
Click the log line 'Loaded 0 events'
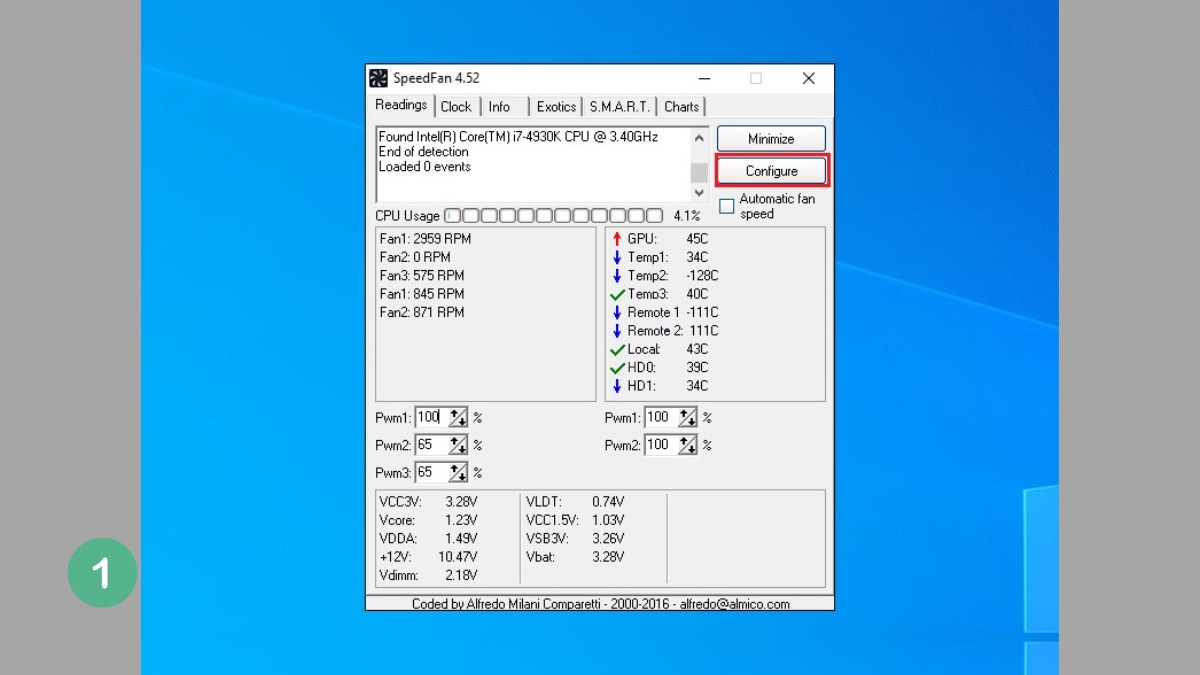click(x=425, y=167)
